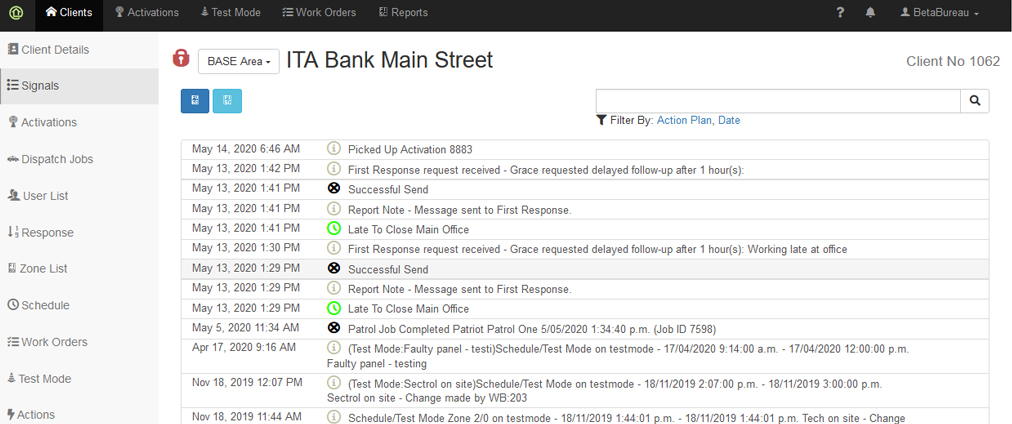The image size is (1012, 424).
Task: Click into the signals search field
Action: [x=777, y=101]
